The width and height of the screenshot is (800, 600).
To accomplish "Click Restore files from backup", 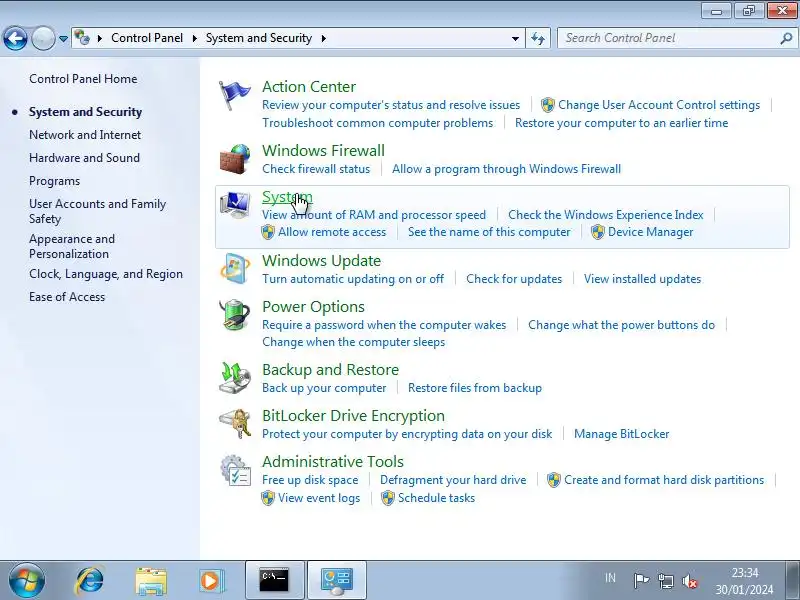I will coord(475,388).
